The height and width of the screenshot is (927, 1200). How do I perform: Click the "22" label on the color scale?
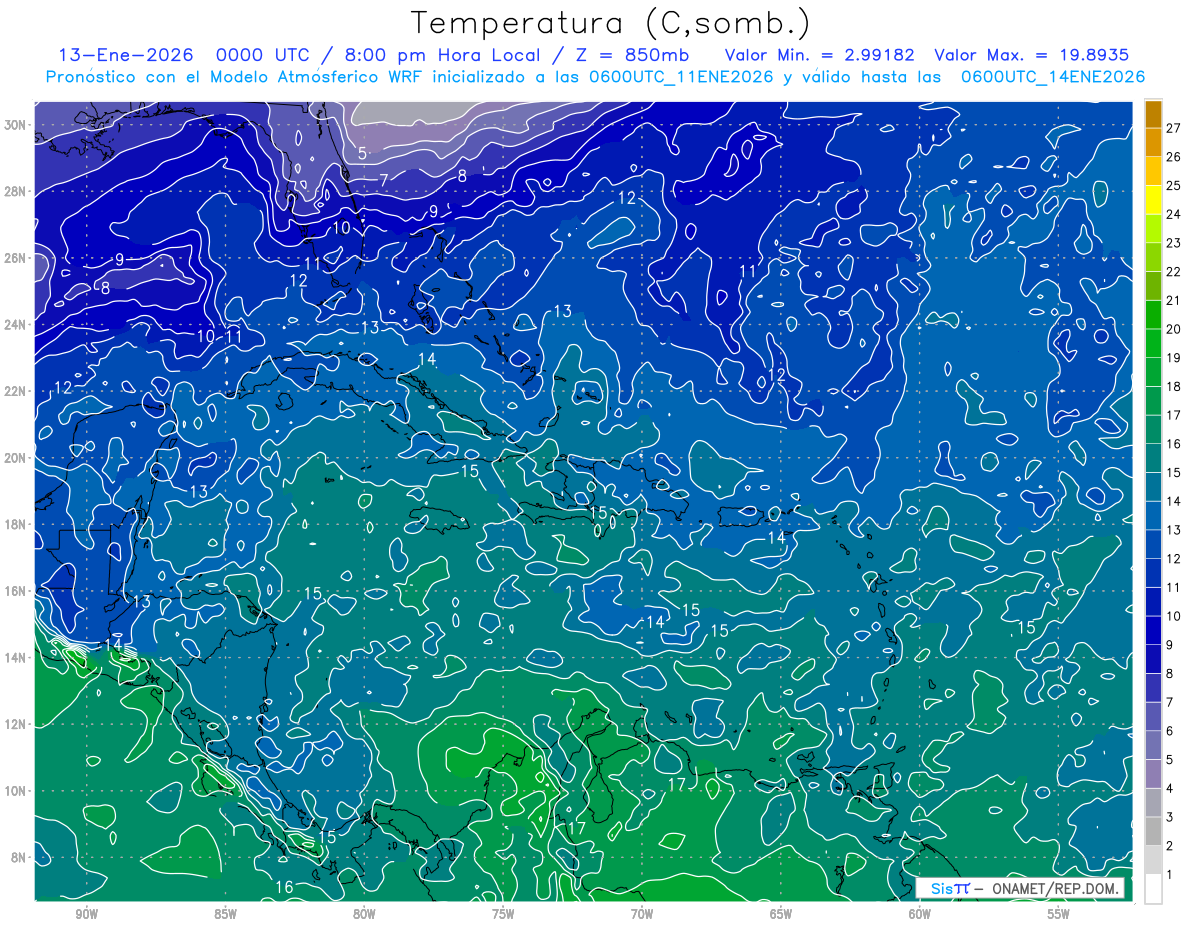coord(1174,271)
